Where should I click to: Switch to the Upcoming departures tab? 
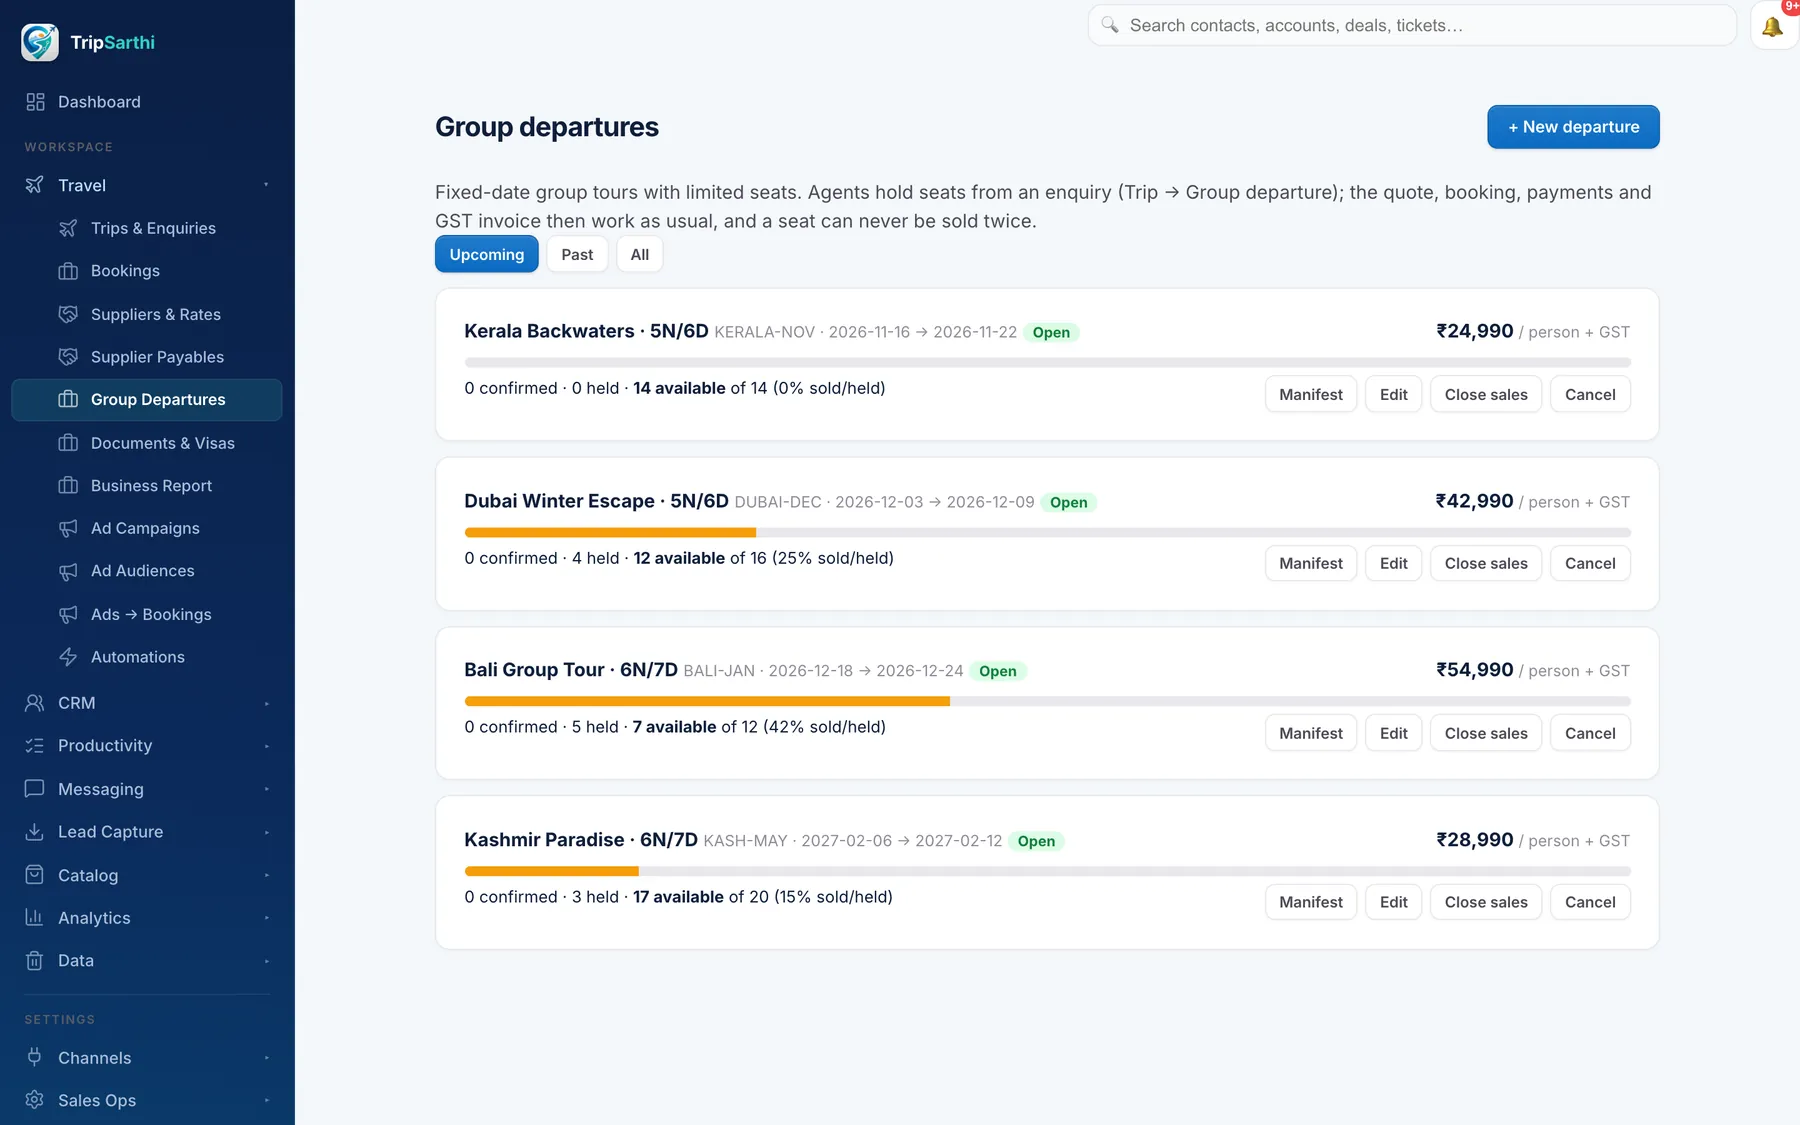487,254
